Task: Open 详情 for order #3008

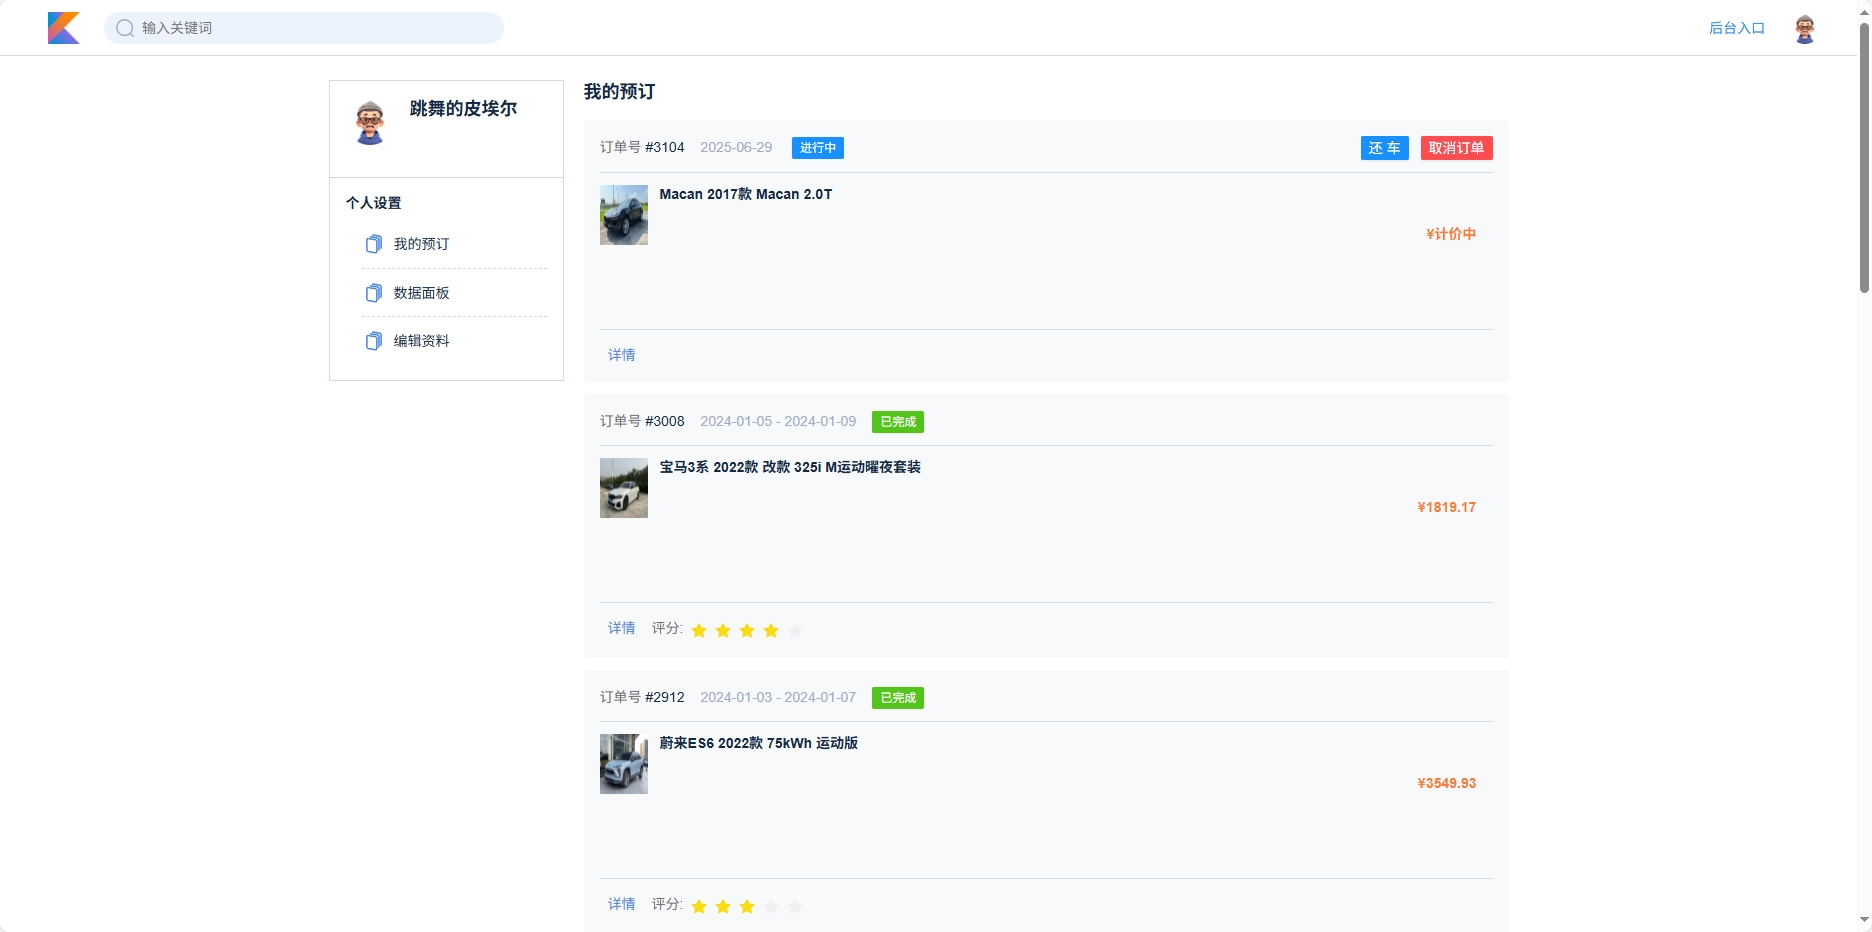Action: [x=622, y=628]
